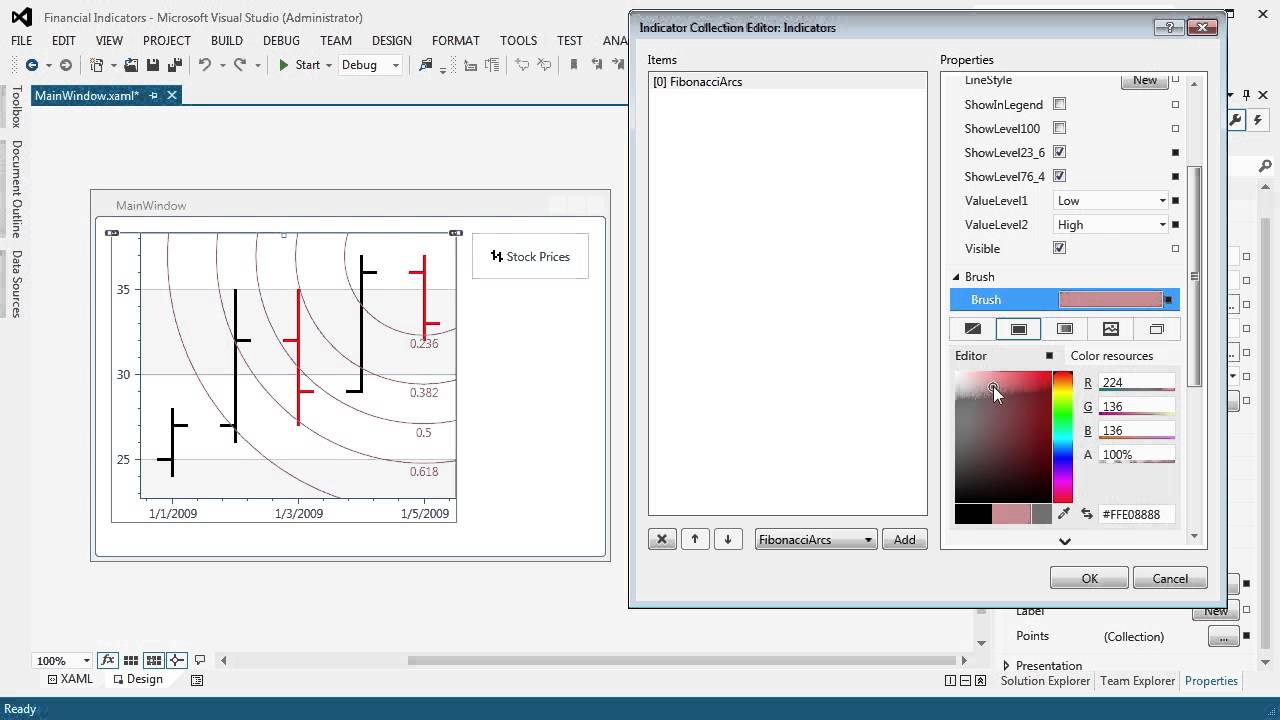Click the Open File toolbar icon

pos(131,65)
